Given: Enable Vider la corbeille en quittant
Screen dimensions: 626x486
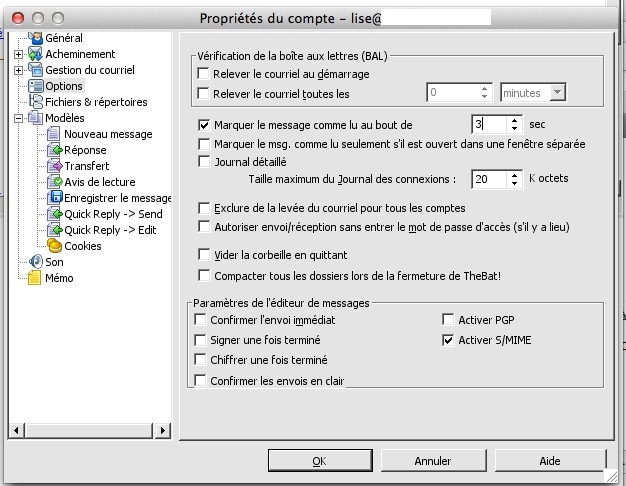Looking at the screenshot, I should coord(204,255).
